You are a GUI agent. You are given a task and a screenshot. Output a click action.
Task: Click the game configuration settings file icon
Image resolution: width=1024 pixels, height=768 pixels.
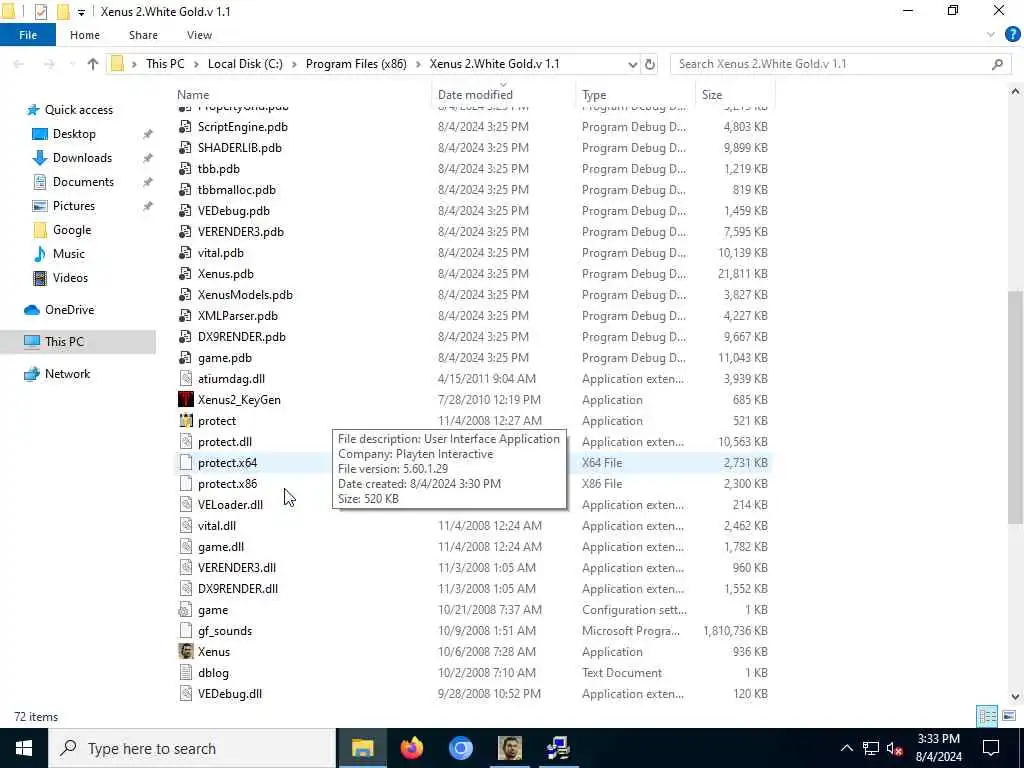coord(186,609)
